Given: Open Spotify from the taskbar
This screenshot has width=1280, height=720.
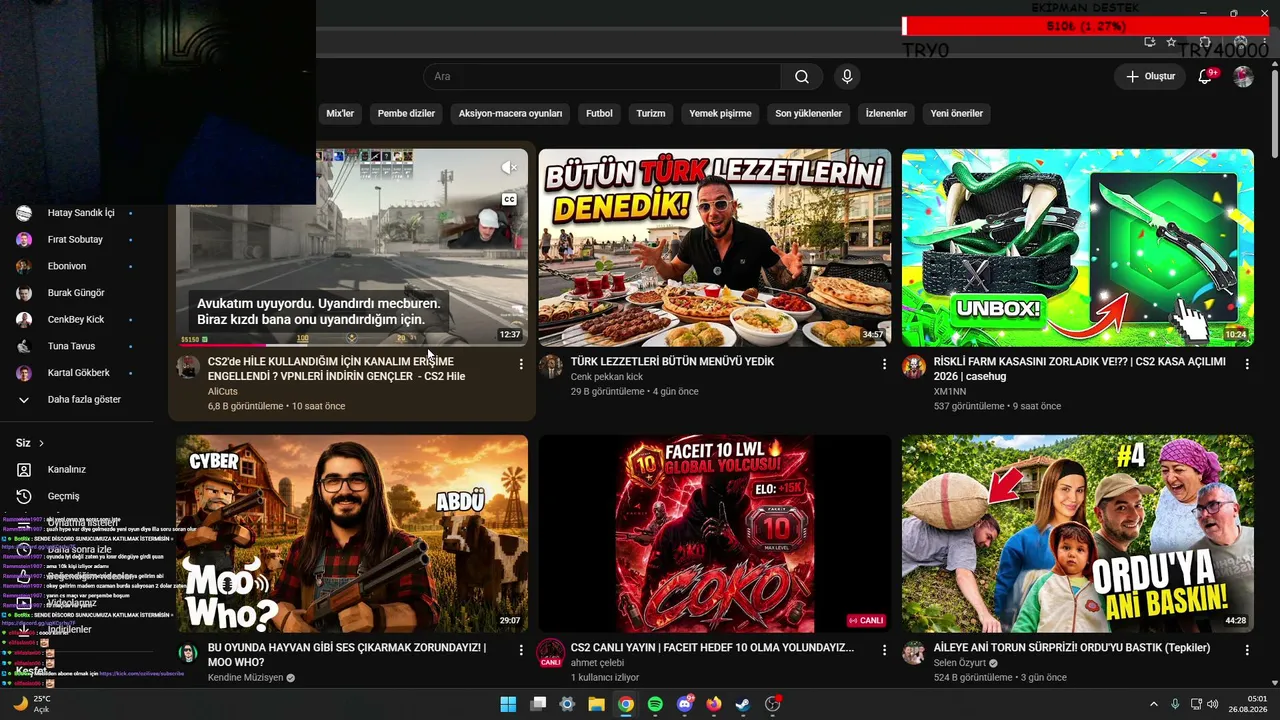Looking at the screenshot, I should click(x=655, y=704).
